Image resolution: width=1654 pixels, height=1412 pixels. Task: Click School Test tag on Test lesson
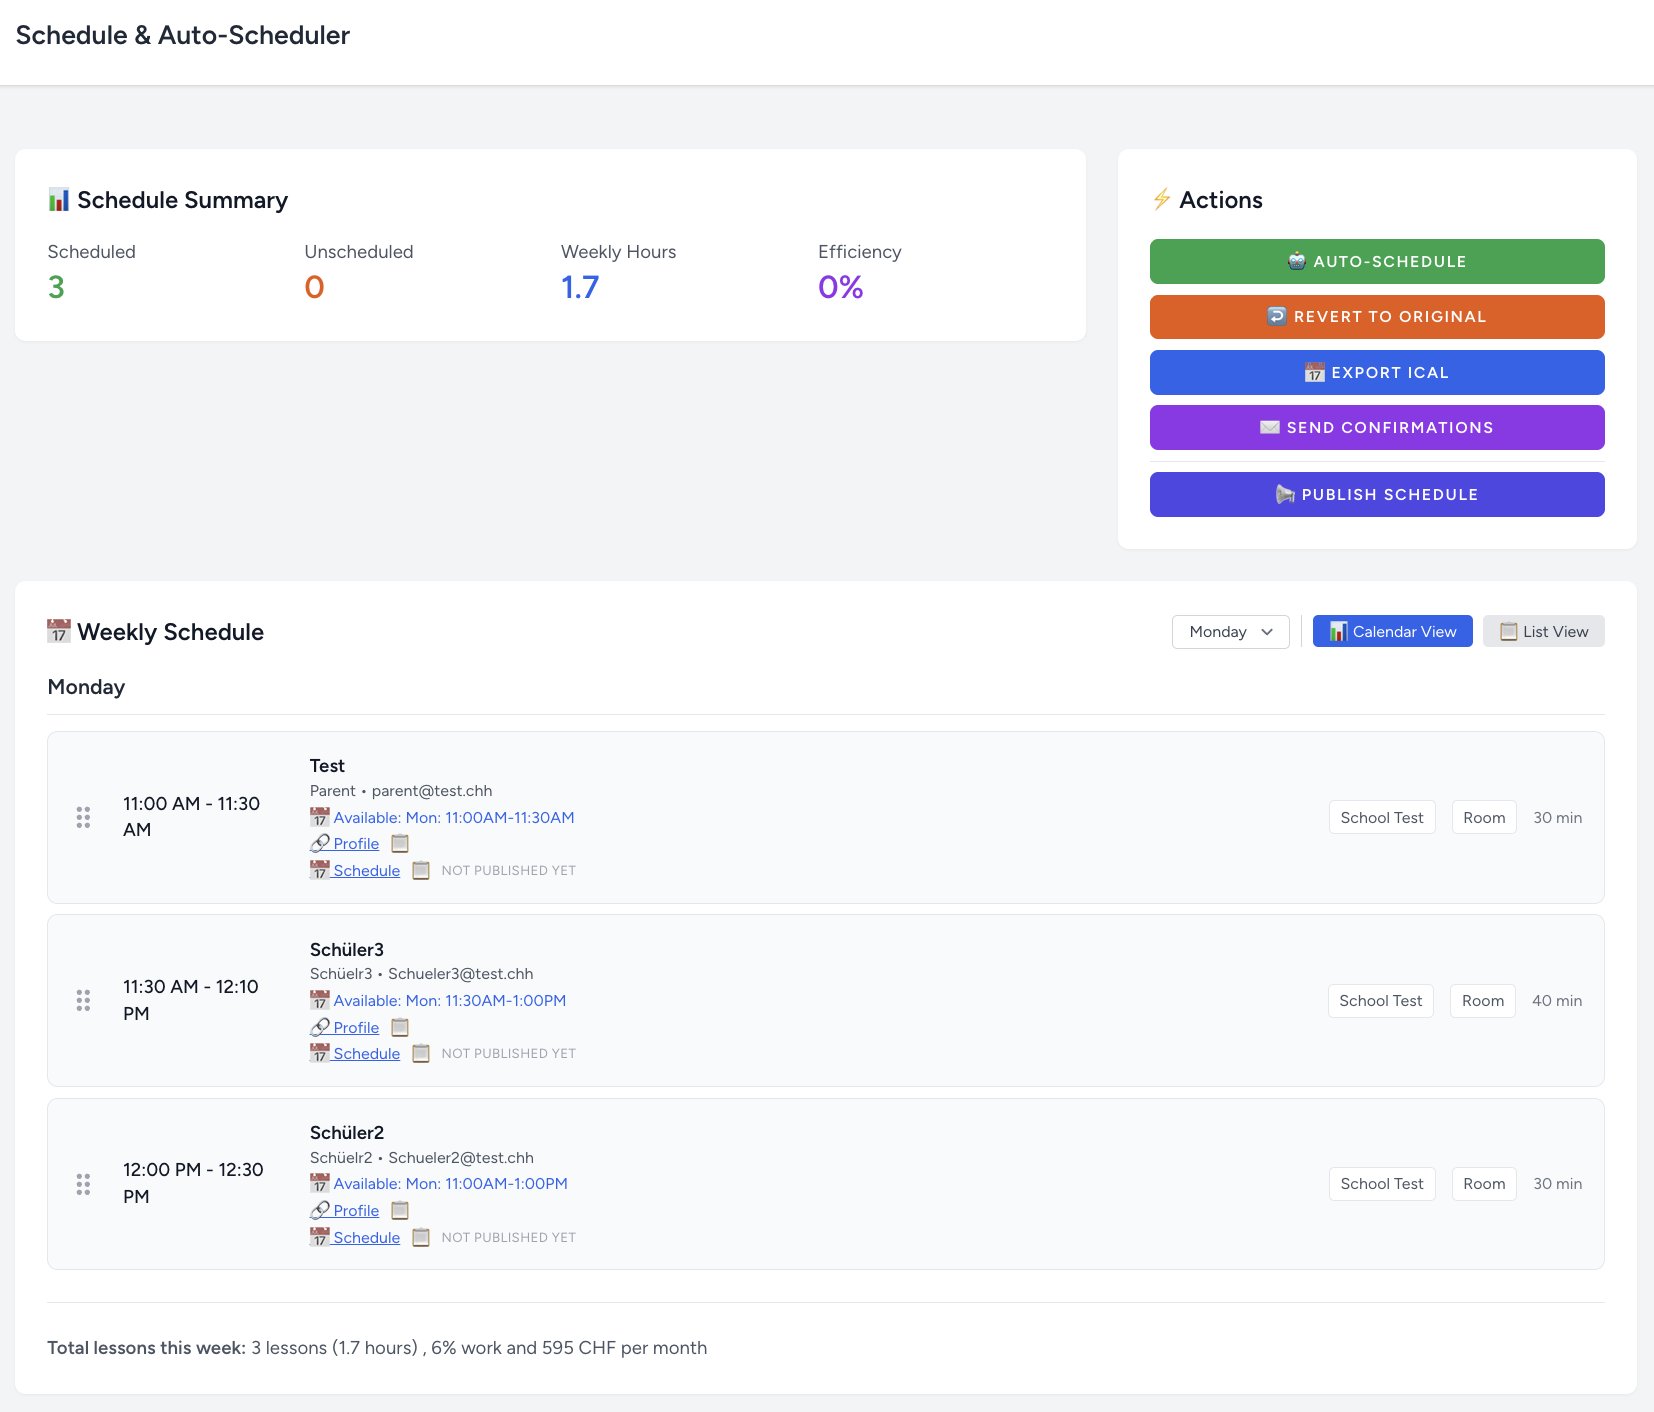pyautogui.click(x=1381, y=818)
